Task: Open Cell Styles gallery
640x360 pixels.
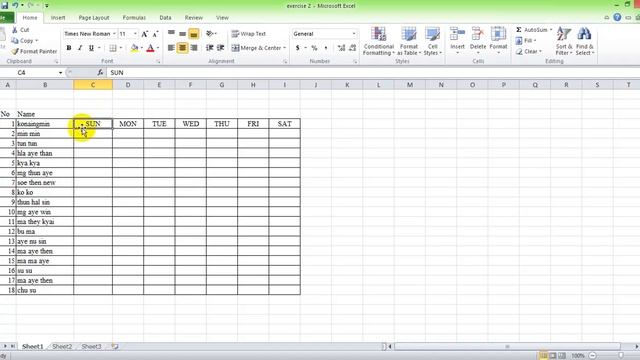Action: 432,41
